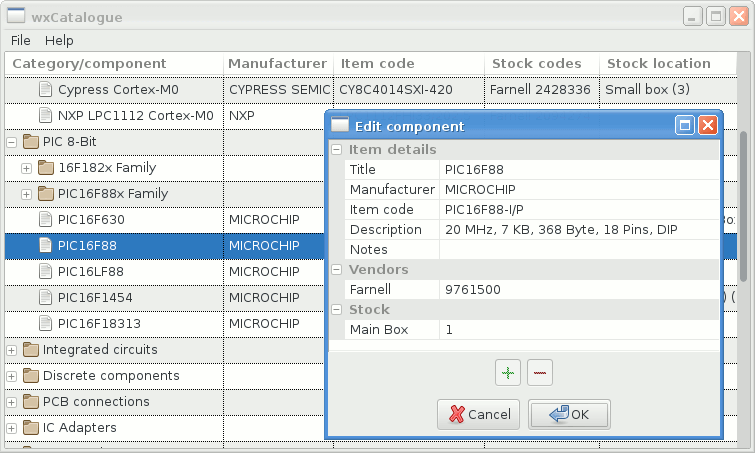Click the Integrated circuits folder icon
This screenshot has width=755, height=453.
pos(31,349)
